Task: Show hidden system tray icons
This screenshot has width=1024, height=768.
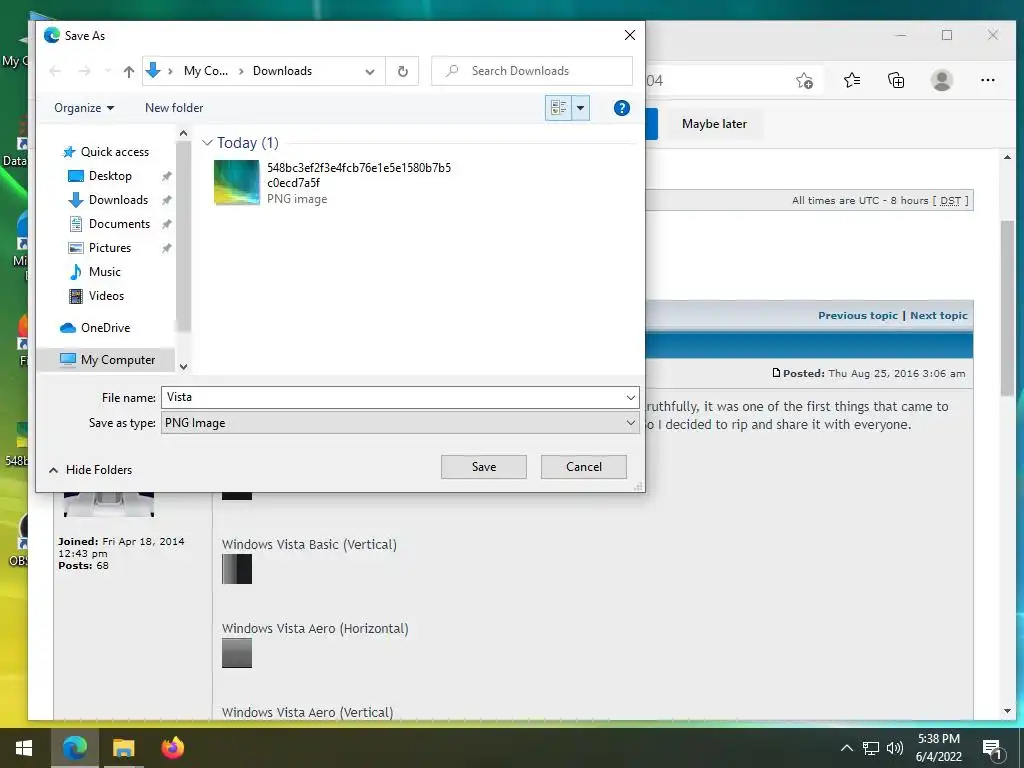Action: (x=846, y=748)
